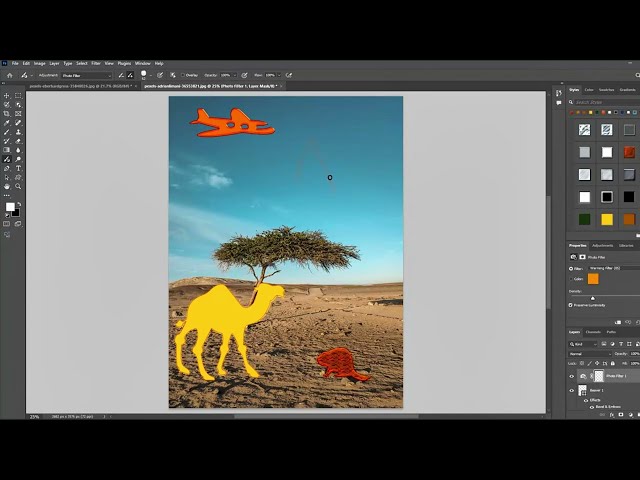Switch to the Channels tab
This screenshot has width=640, height=480.
click(x=593, y=332)
